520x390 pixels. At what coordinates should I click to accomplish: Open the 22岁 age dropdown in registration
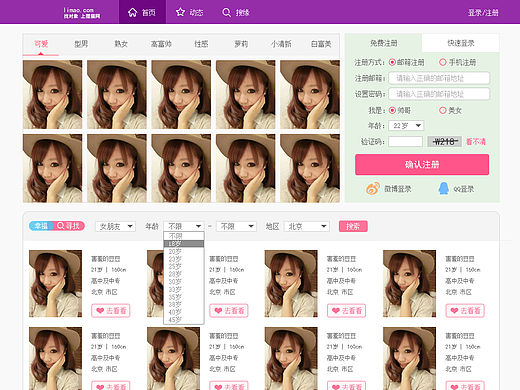pos(406,125)
